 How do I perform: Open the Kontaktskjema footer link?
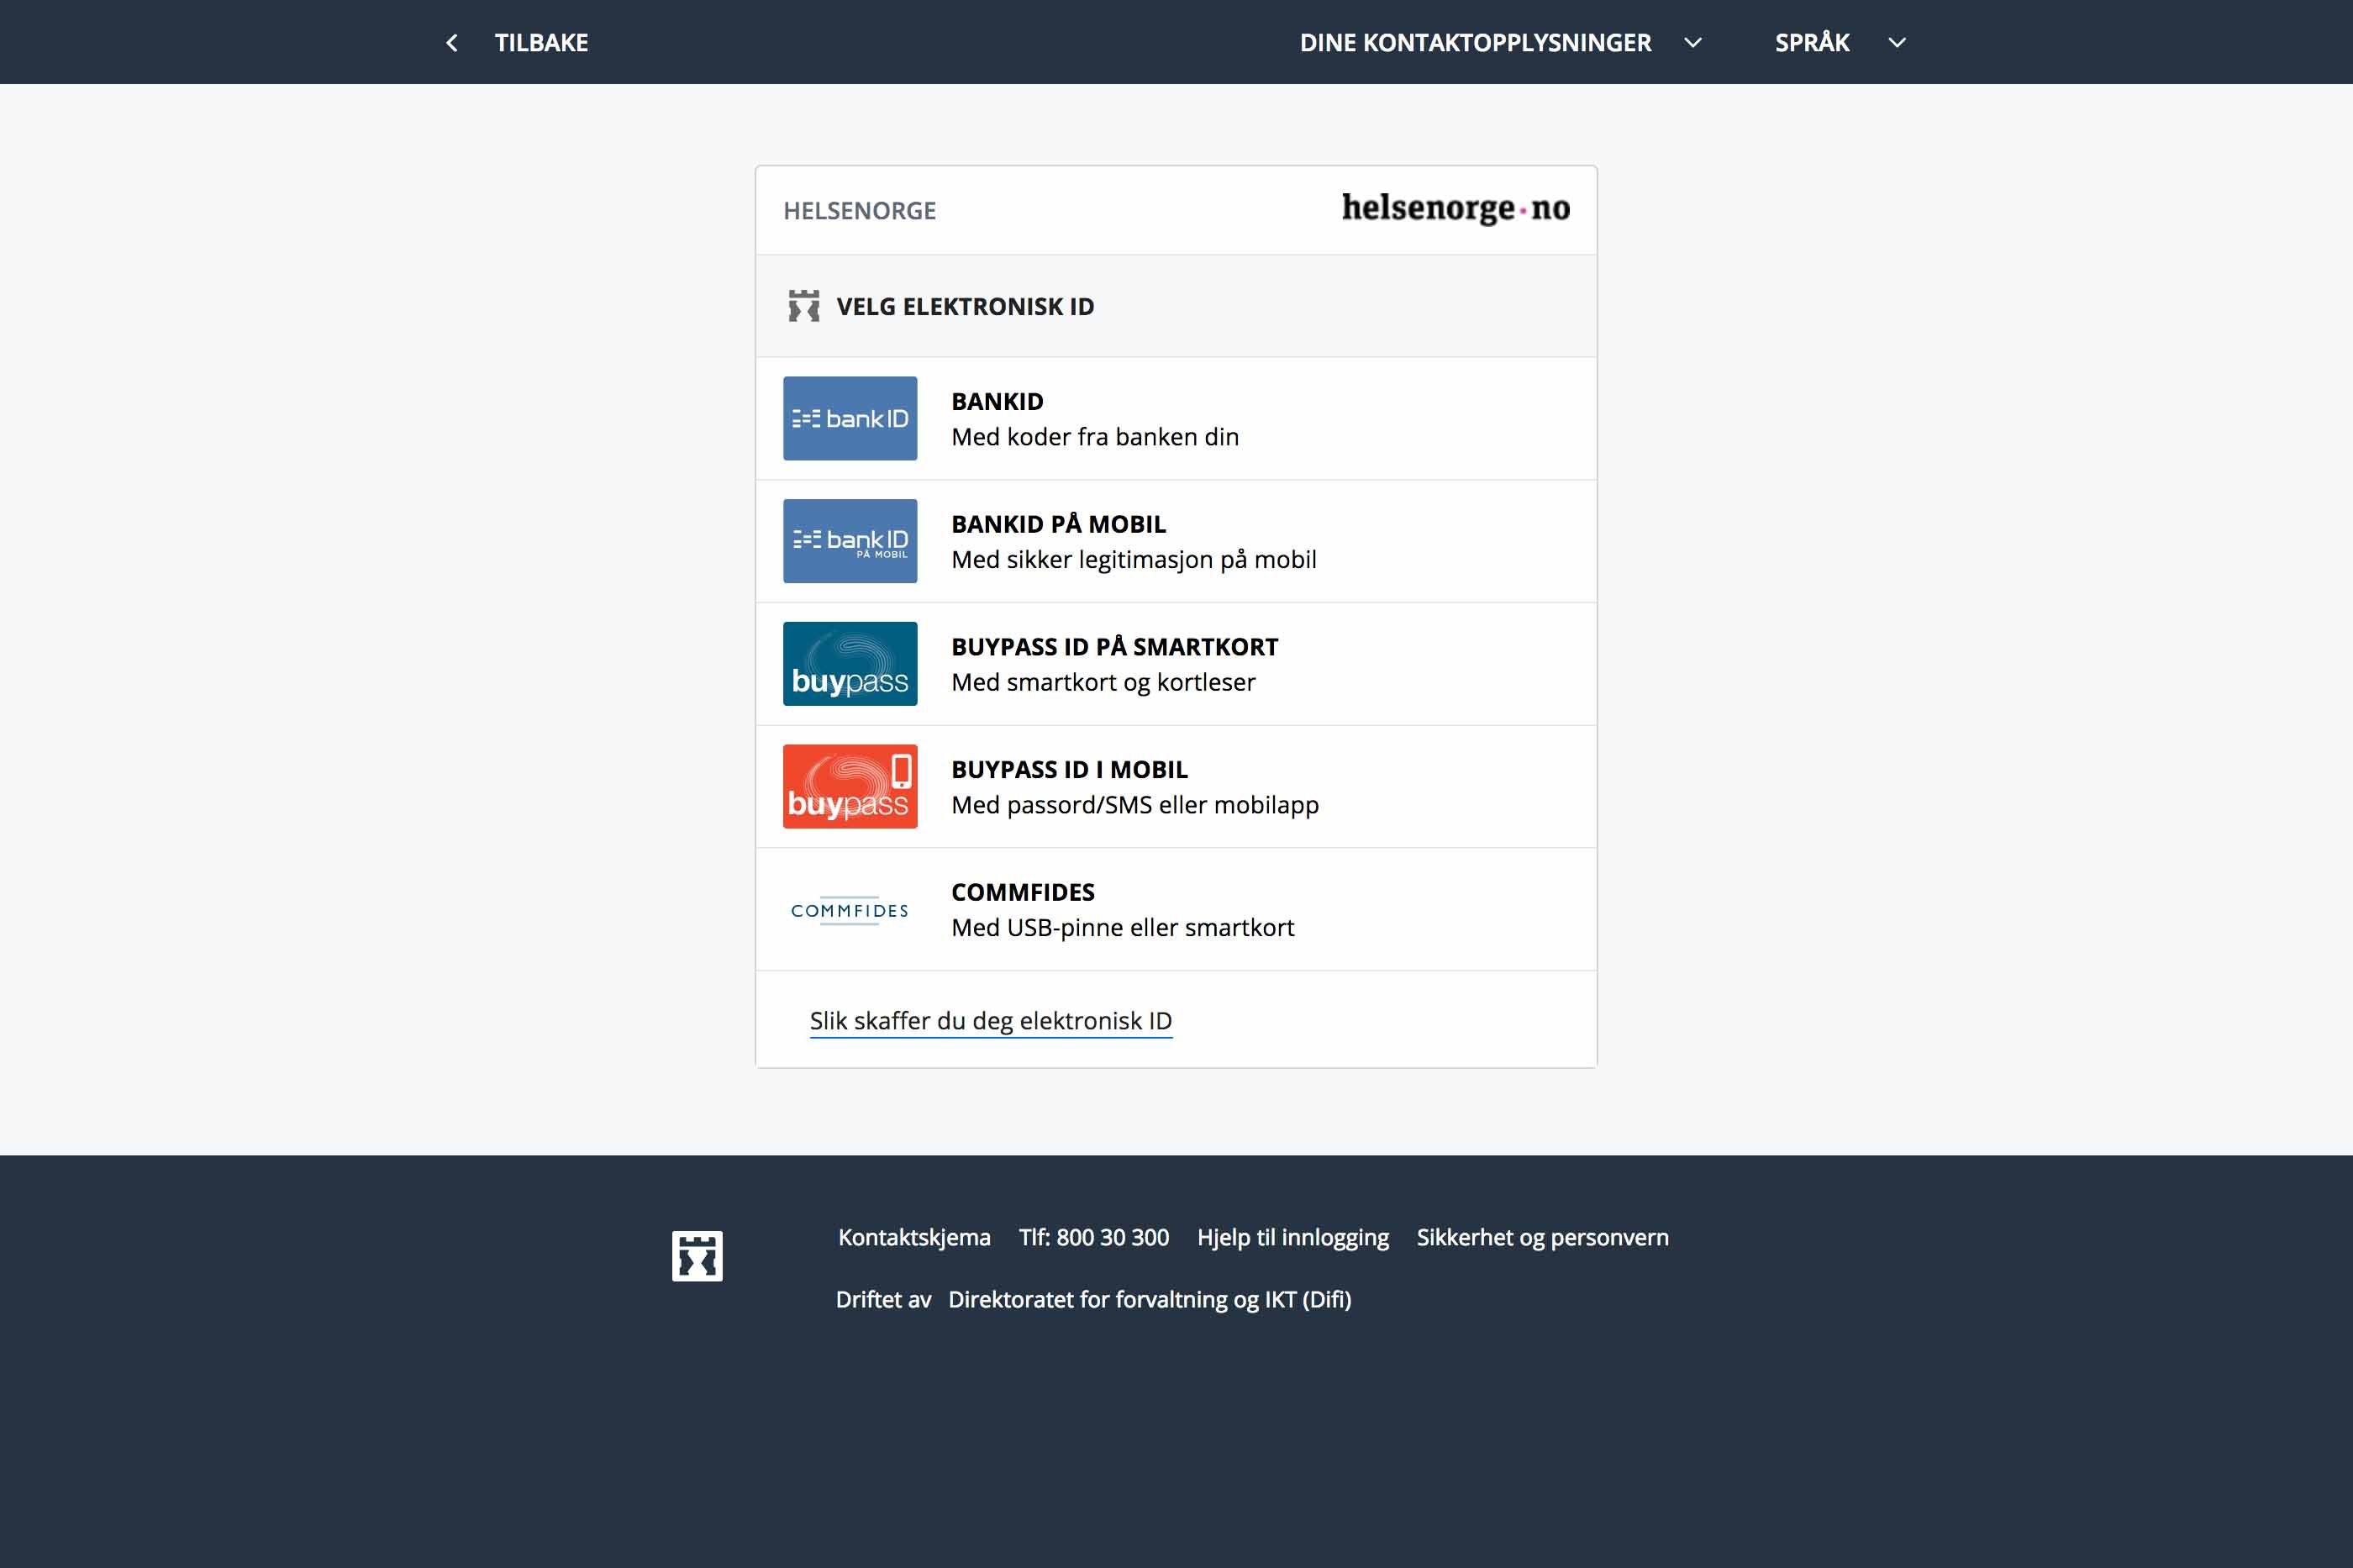click(914, 1238)
